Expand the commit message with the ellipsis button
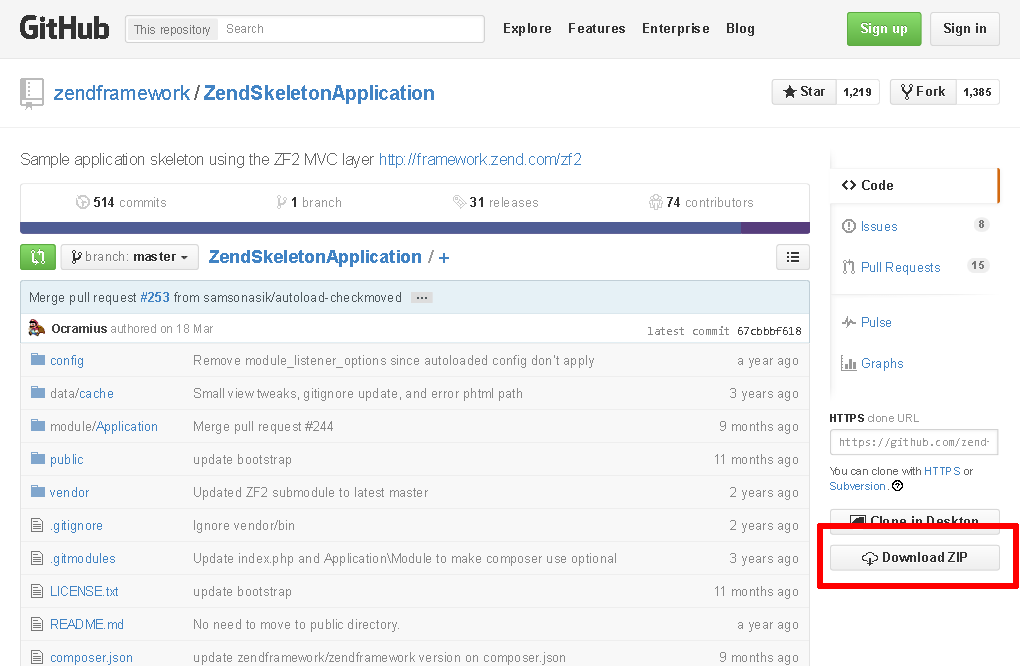This screenshot has height=666, width=1020. (x=421, y=296)
